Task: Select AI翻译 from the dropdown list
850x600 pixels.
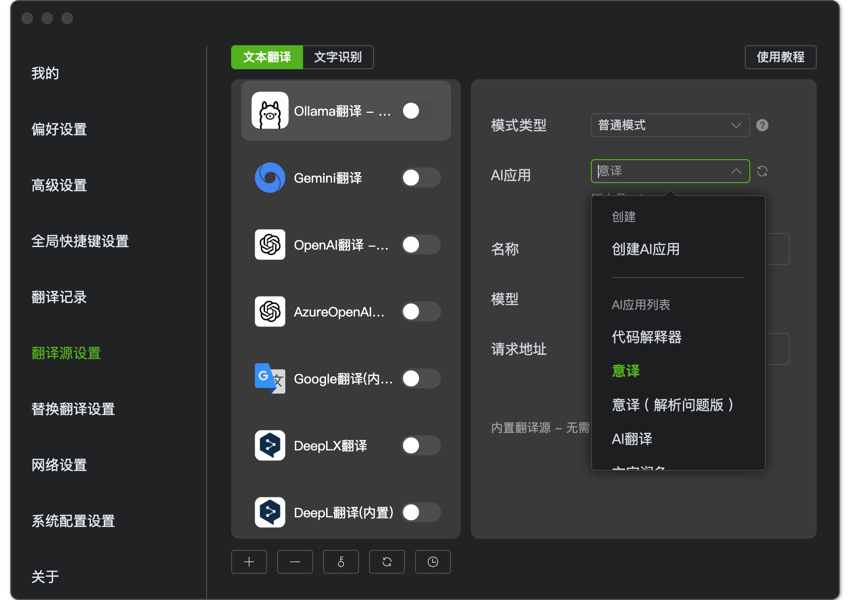Action: (632, 439)
